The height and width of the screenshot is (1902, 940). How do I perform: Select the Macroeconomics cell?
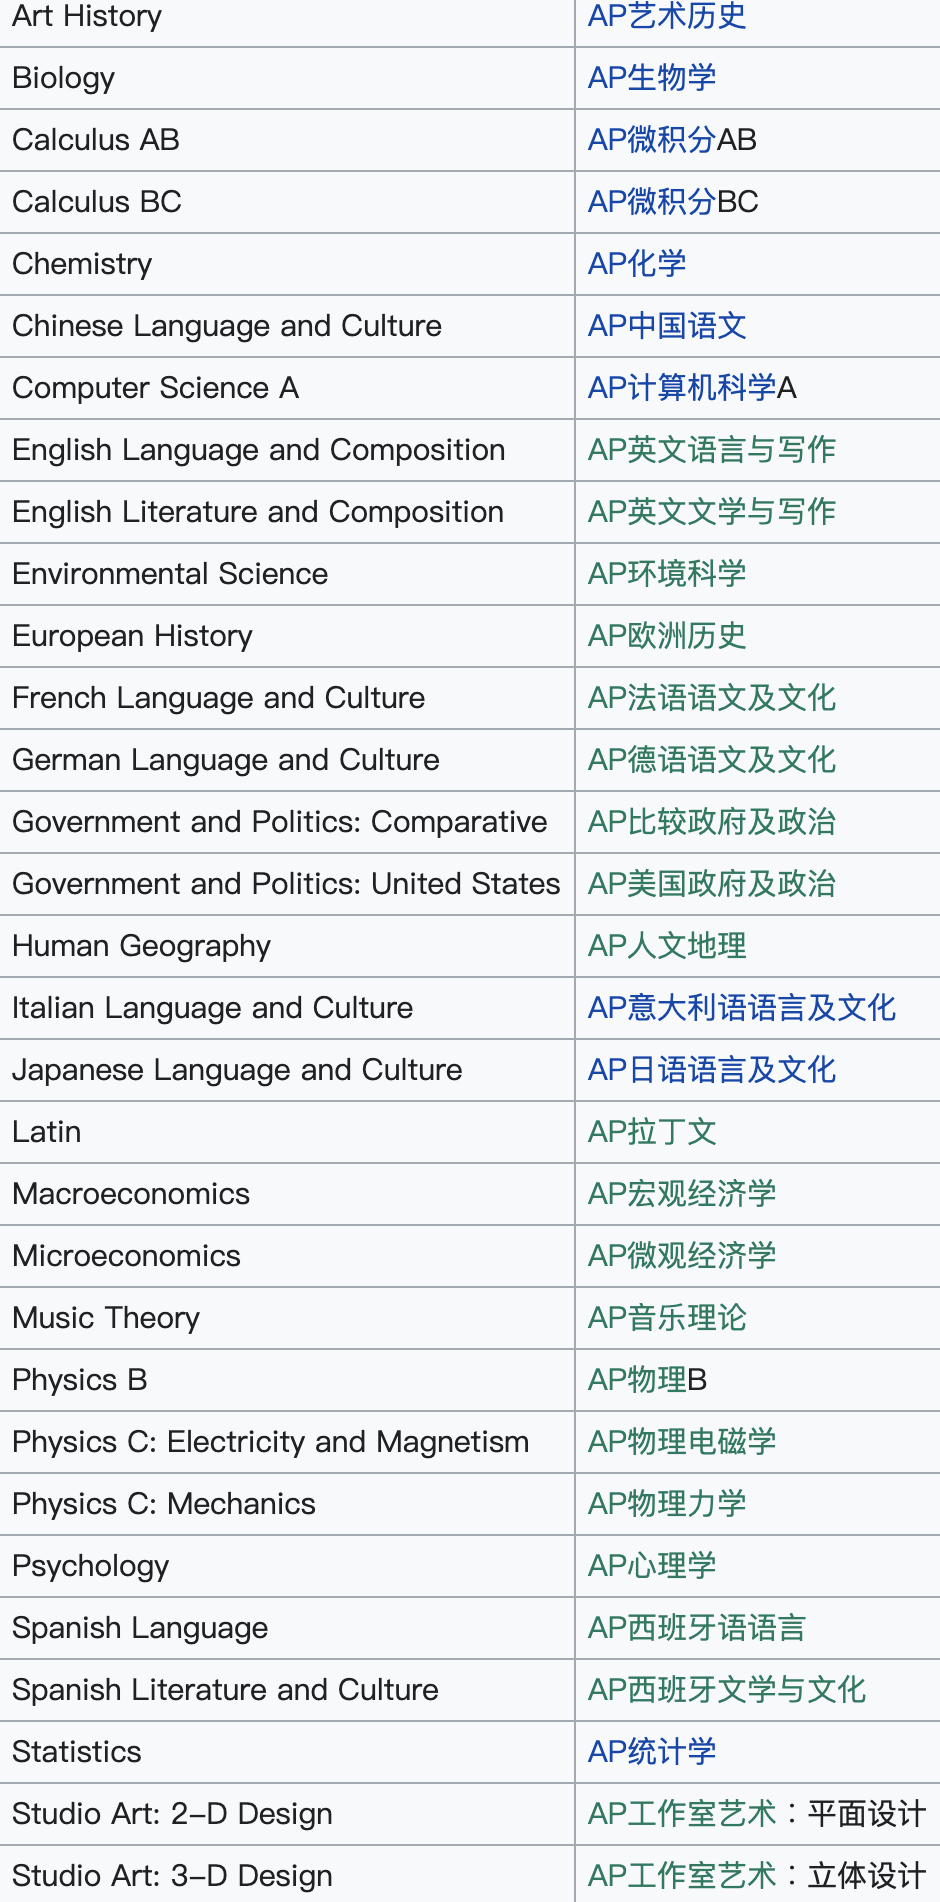coord(287,1194)
